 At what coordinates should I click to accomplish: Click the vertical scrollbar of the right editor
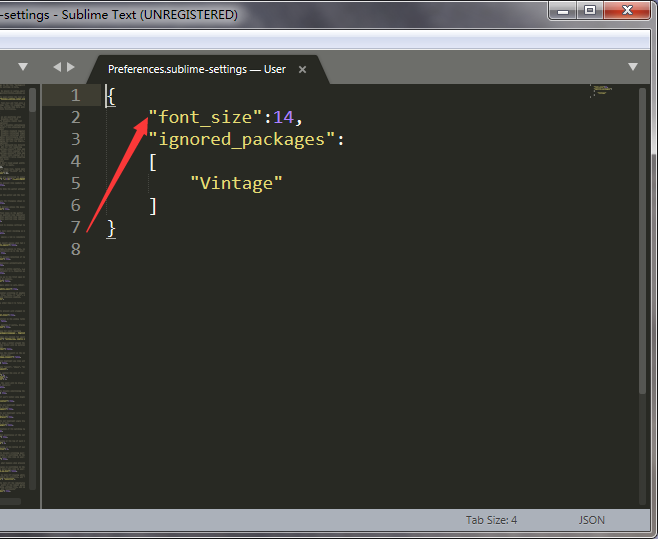point(642,241)
